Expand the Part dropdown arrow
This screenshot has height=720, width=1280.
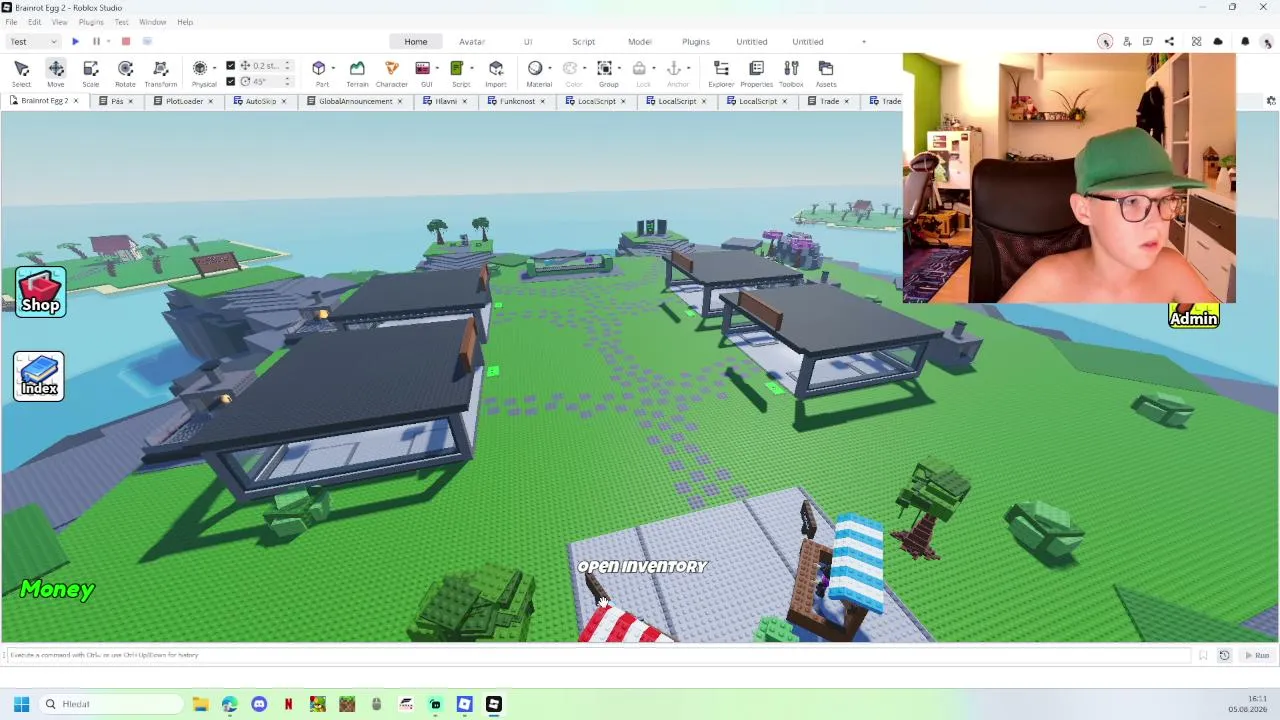click(x=333, y=69)
